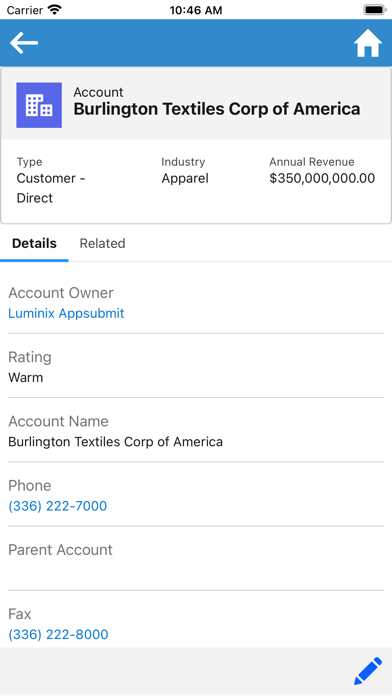Tap the Wi-Fi status icon
This screenshot has width=392, height=696.
click(55, 10)
